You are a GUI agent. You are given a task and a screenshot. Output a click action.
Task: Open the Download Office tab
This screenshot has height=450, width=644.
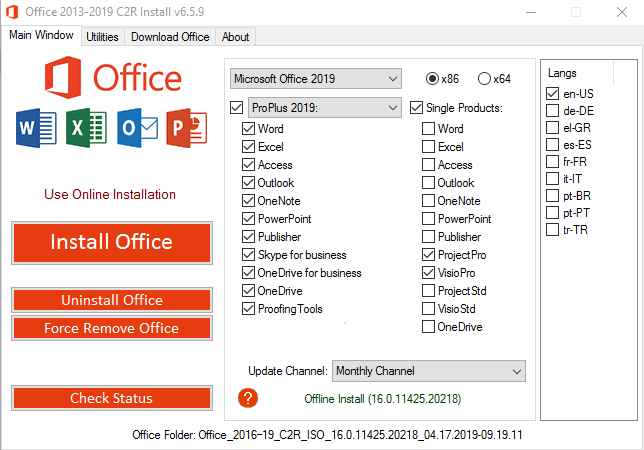(x=170, y=37)
